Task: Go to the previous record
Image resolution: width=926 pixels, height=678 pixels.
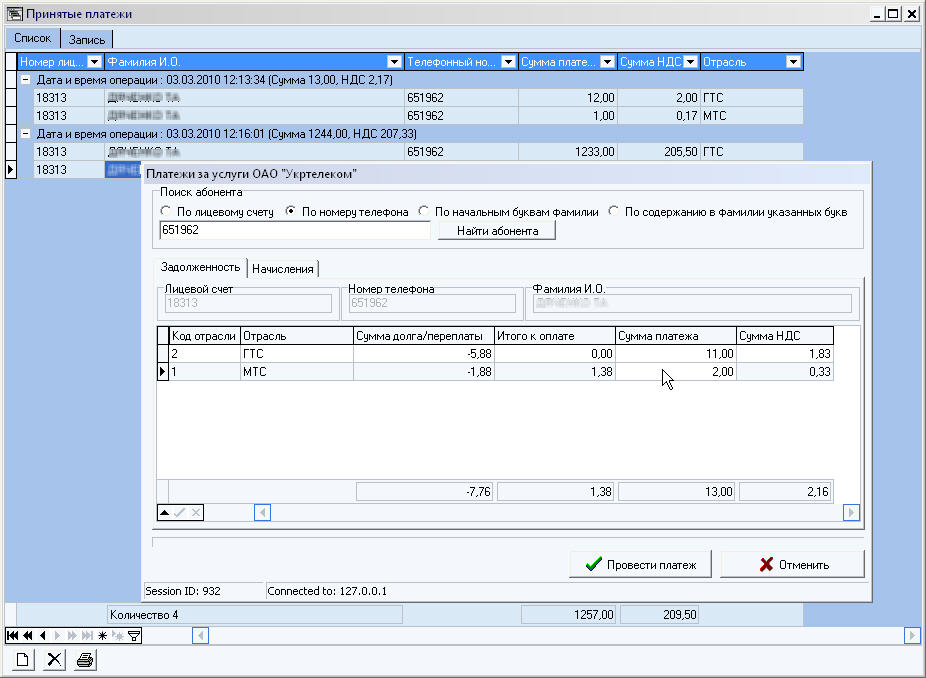Action: 43,635
